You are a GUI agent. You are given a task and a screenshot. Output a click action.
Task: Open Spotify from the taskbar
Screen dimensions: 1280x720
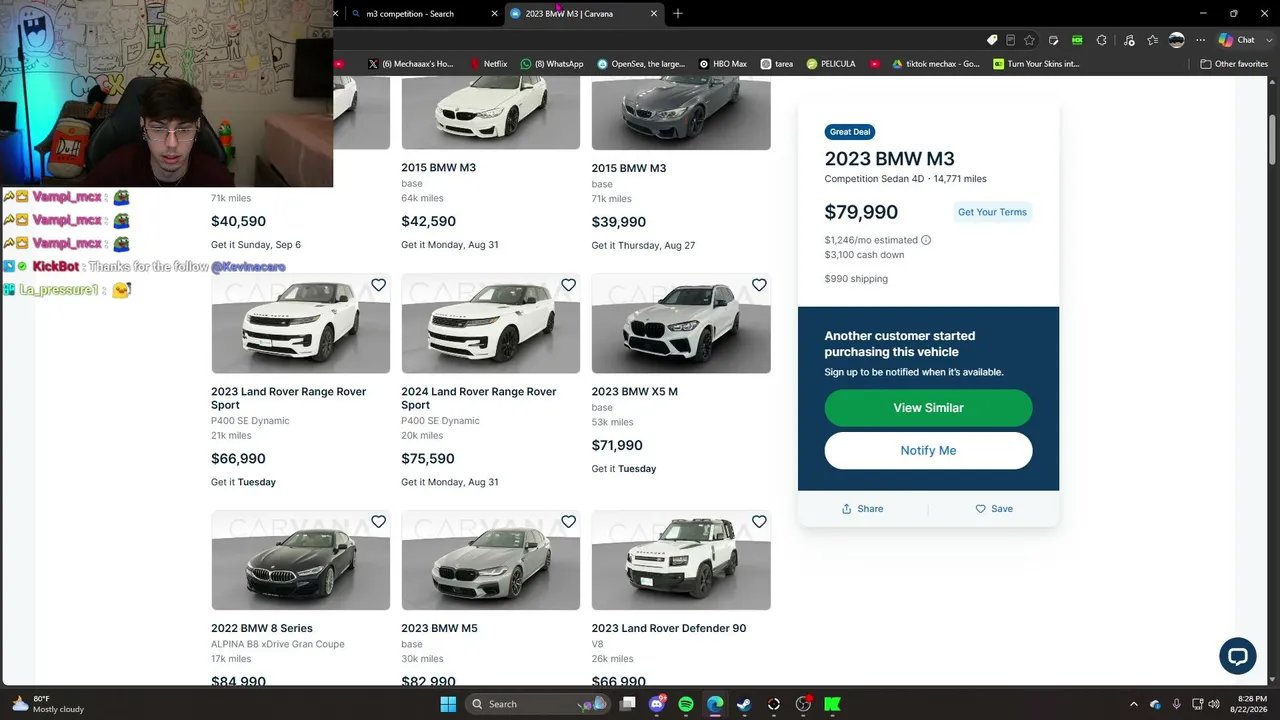point(686,704)
